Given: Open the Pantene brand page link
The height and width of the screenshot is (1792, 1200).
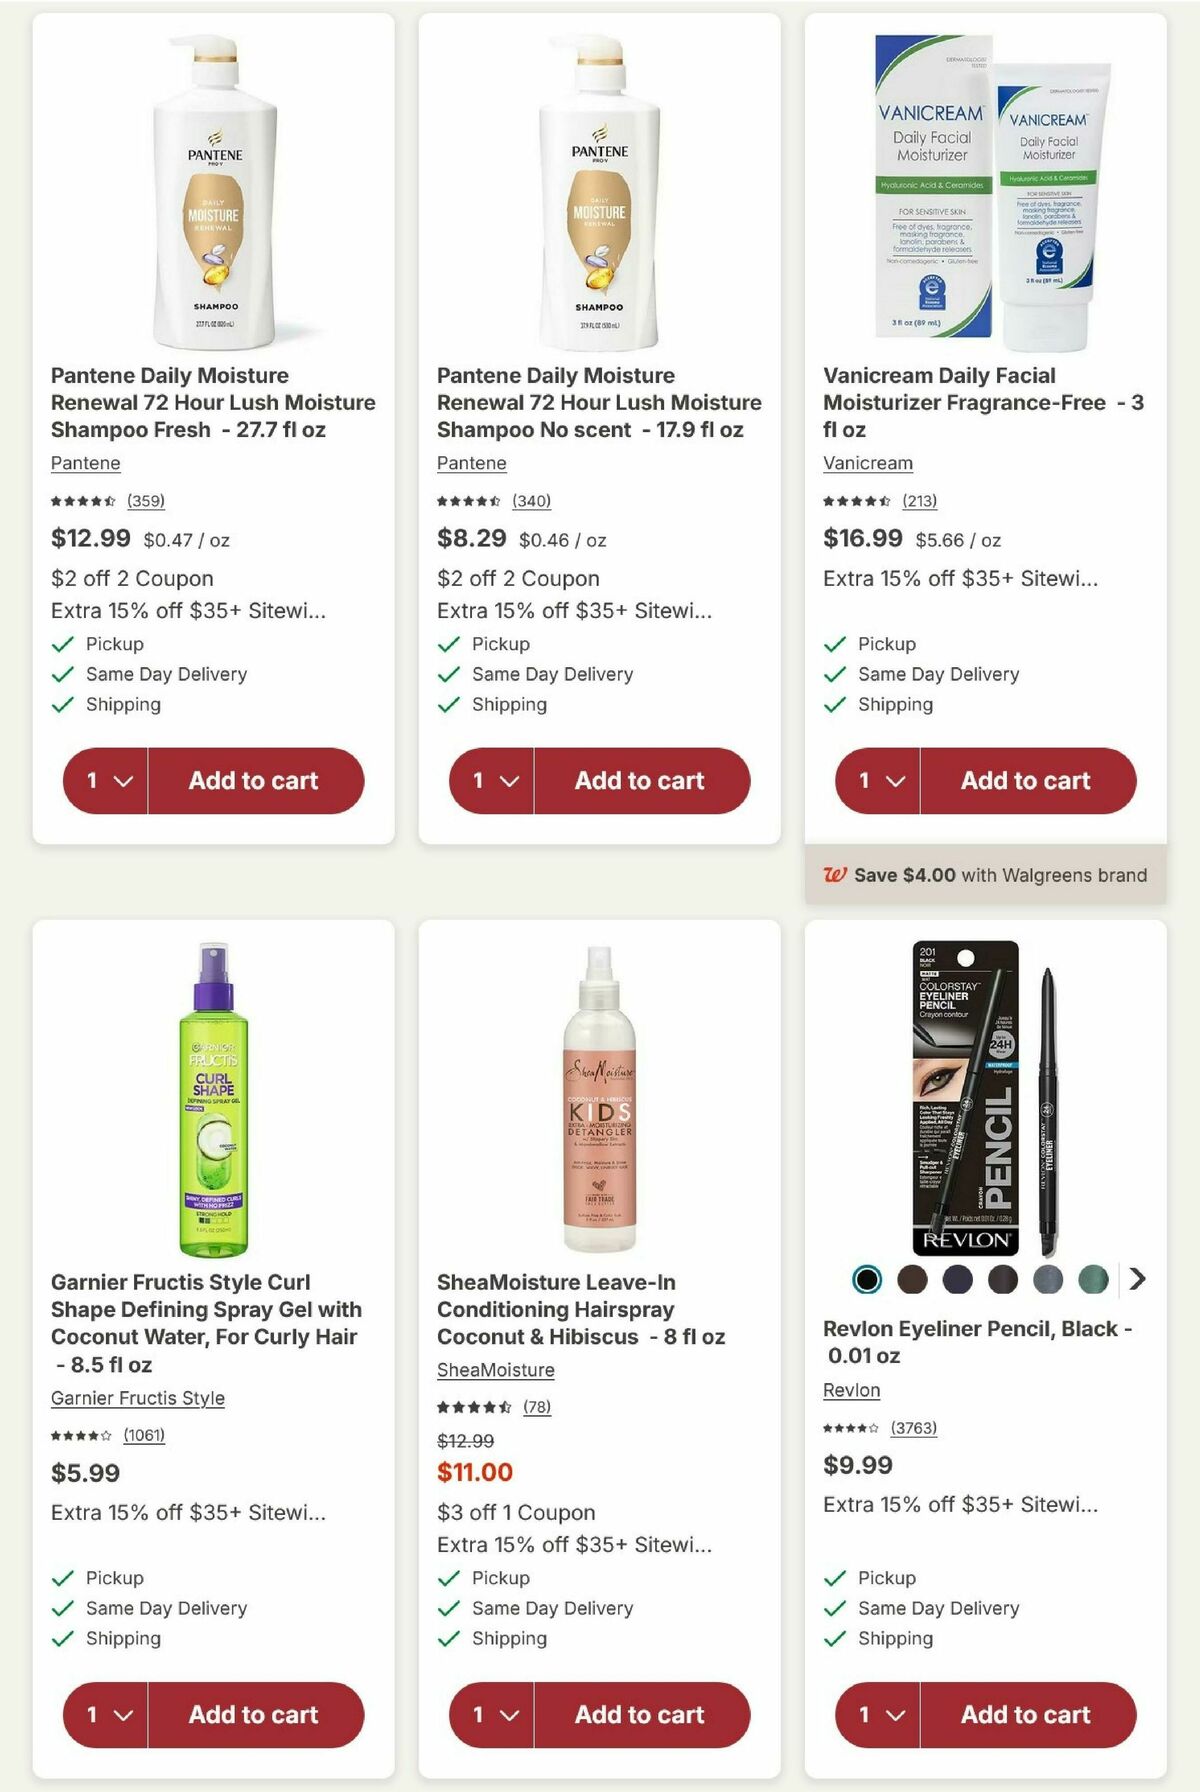Looking at the screenshot, I should [85, 463].
